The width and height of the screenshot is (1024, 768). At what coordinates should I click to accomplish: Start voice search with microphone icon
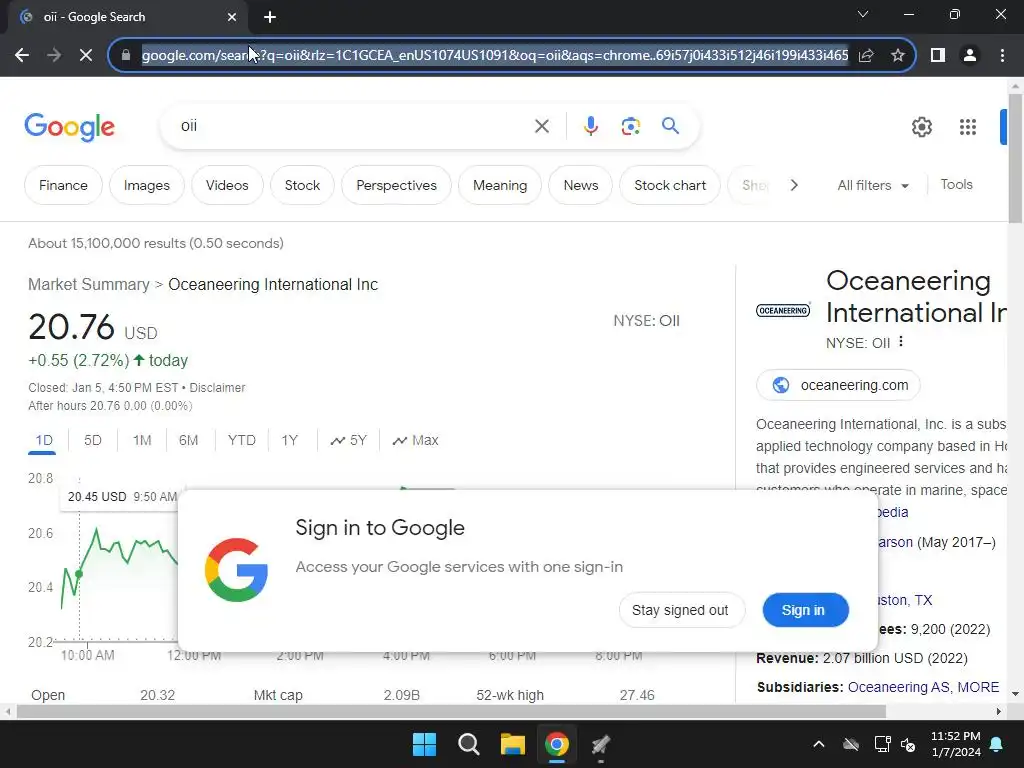pos(590,126)
